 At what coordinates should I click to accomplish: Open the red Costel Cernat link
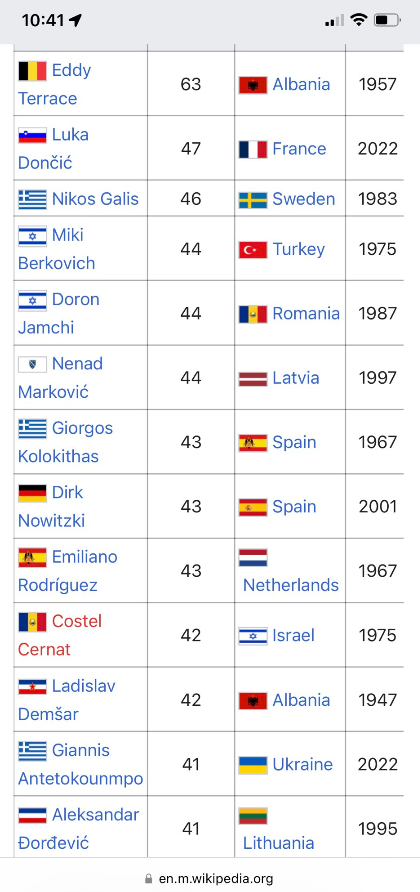coord(60,635)
